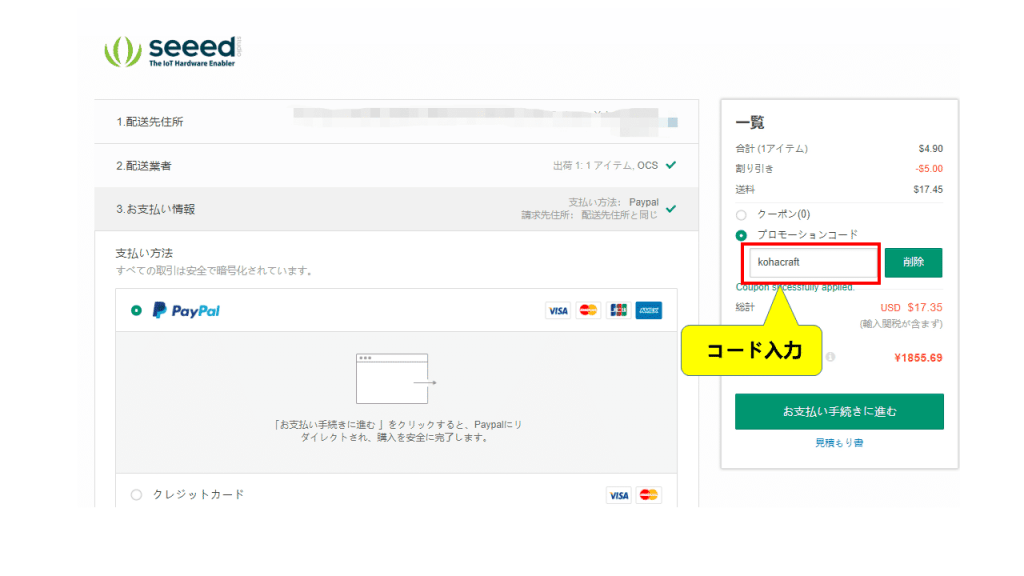
Task: Select the クーポン(0) radio option
Action: point(741,215)
